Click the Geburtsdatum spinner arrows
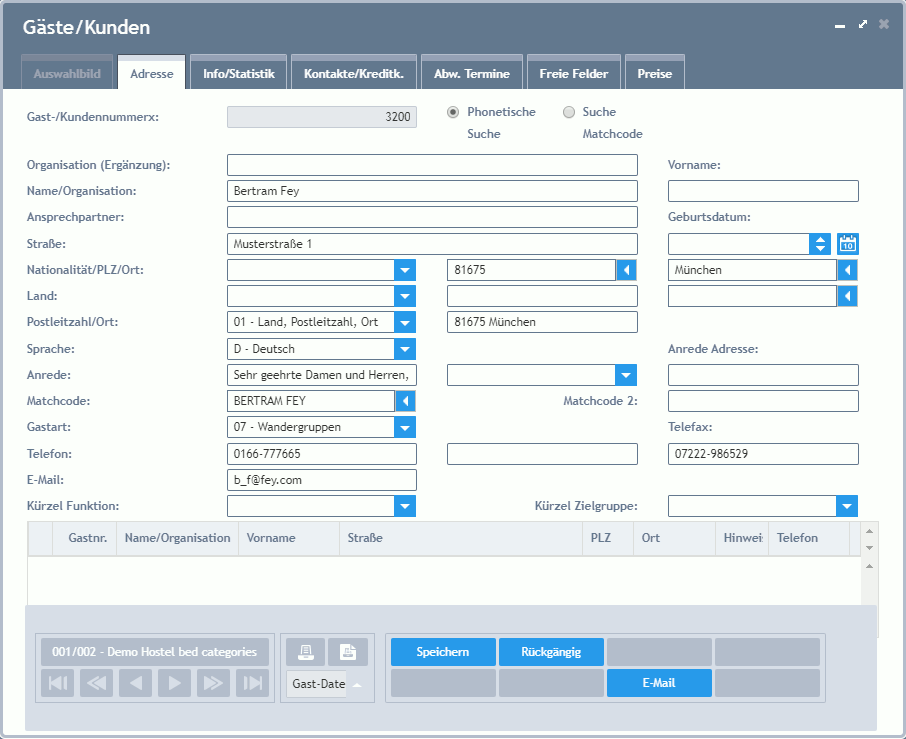The height and width of the screenshot is (739, 906). pyautogui.click(x=820, y=244)
